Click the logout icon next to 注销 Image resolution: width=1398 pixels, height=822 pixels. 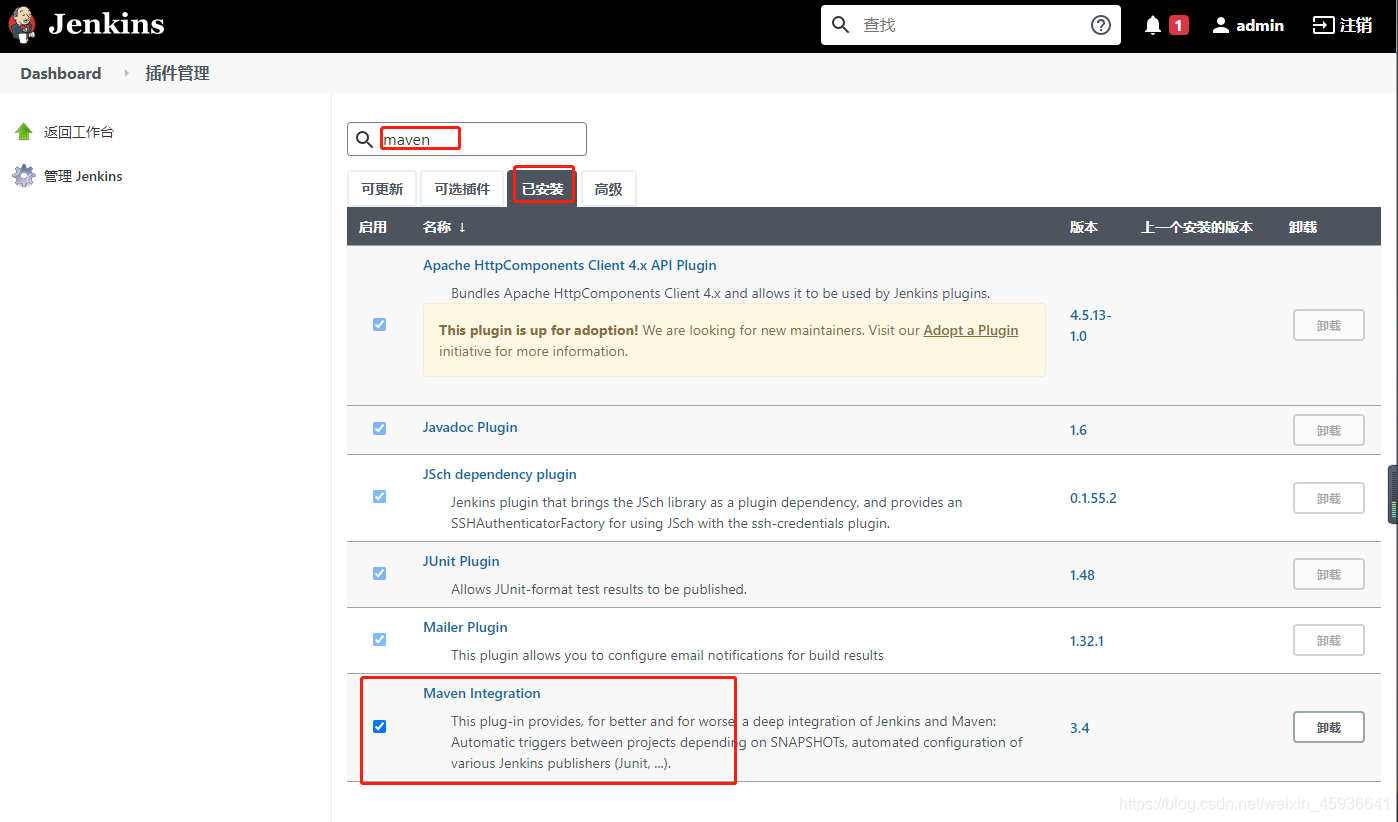(x=1323, y=25)
